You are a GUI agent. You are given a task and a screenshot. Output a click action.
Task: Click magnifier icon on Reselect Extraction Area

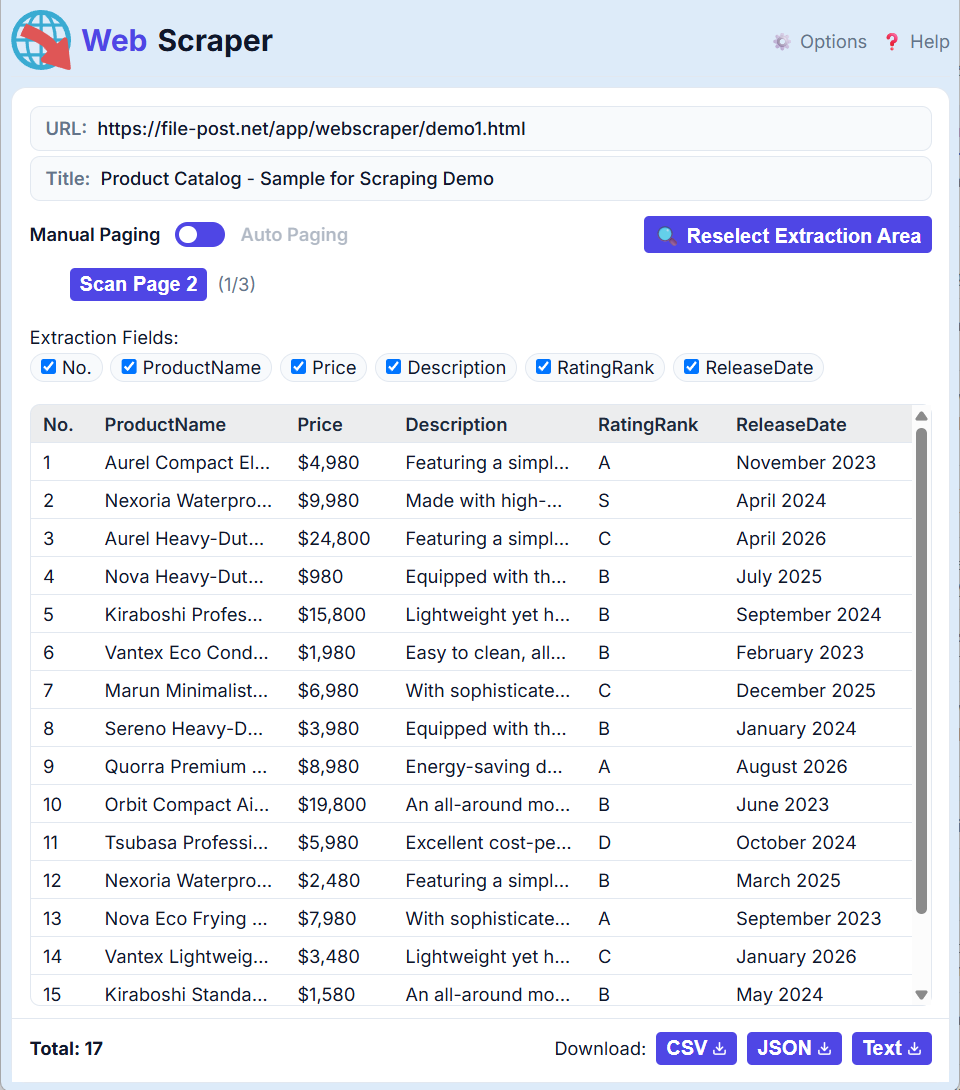[667, 236]
